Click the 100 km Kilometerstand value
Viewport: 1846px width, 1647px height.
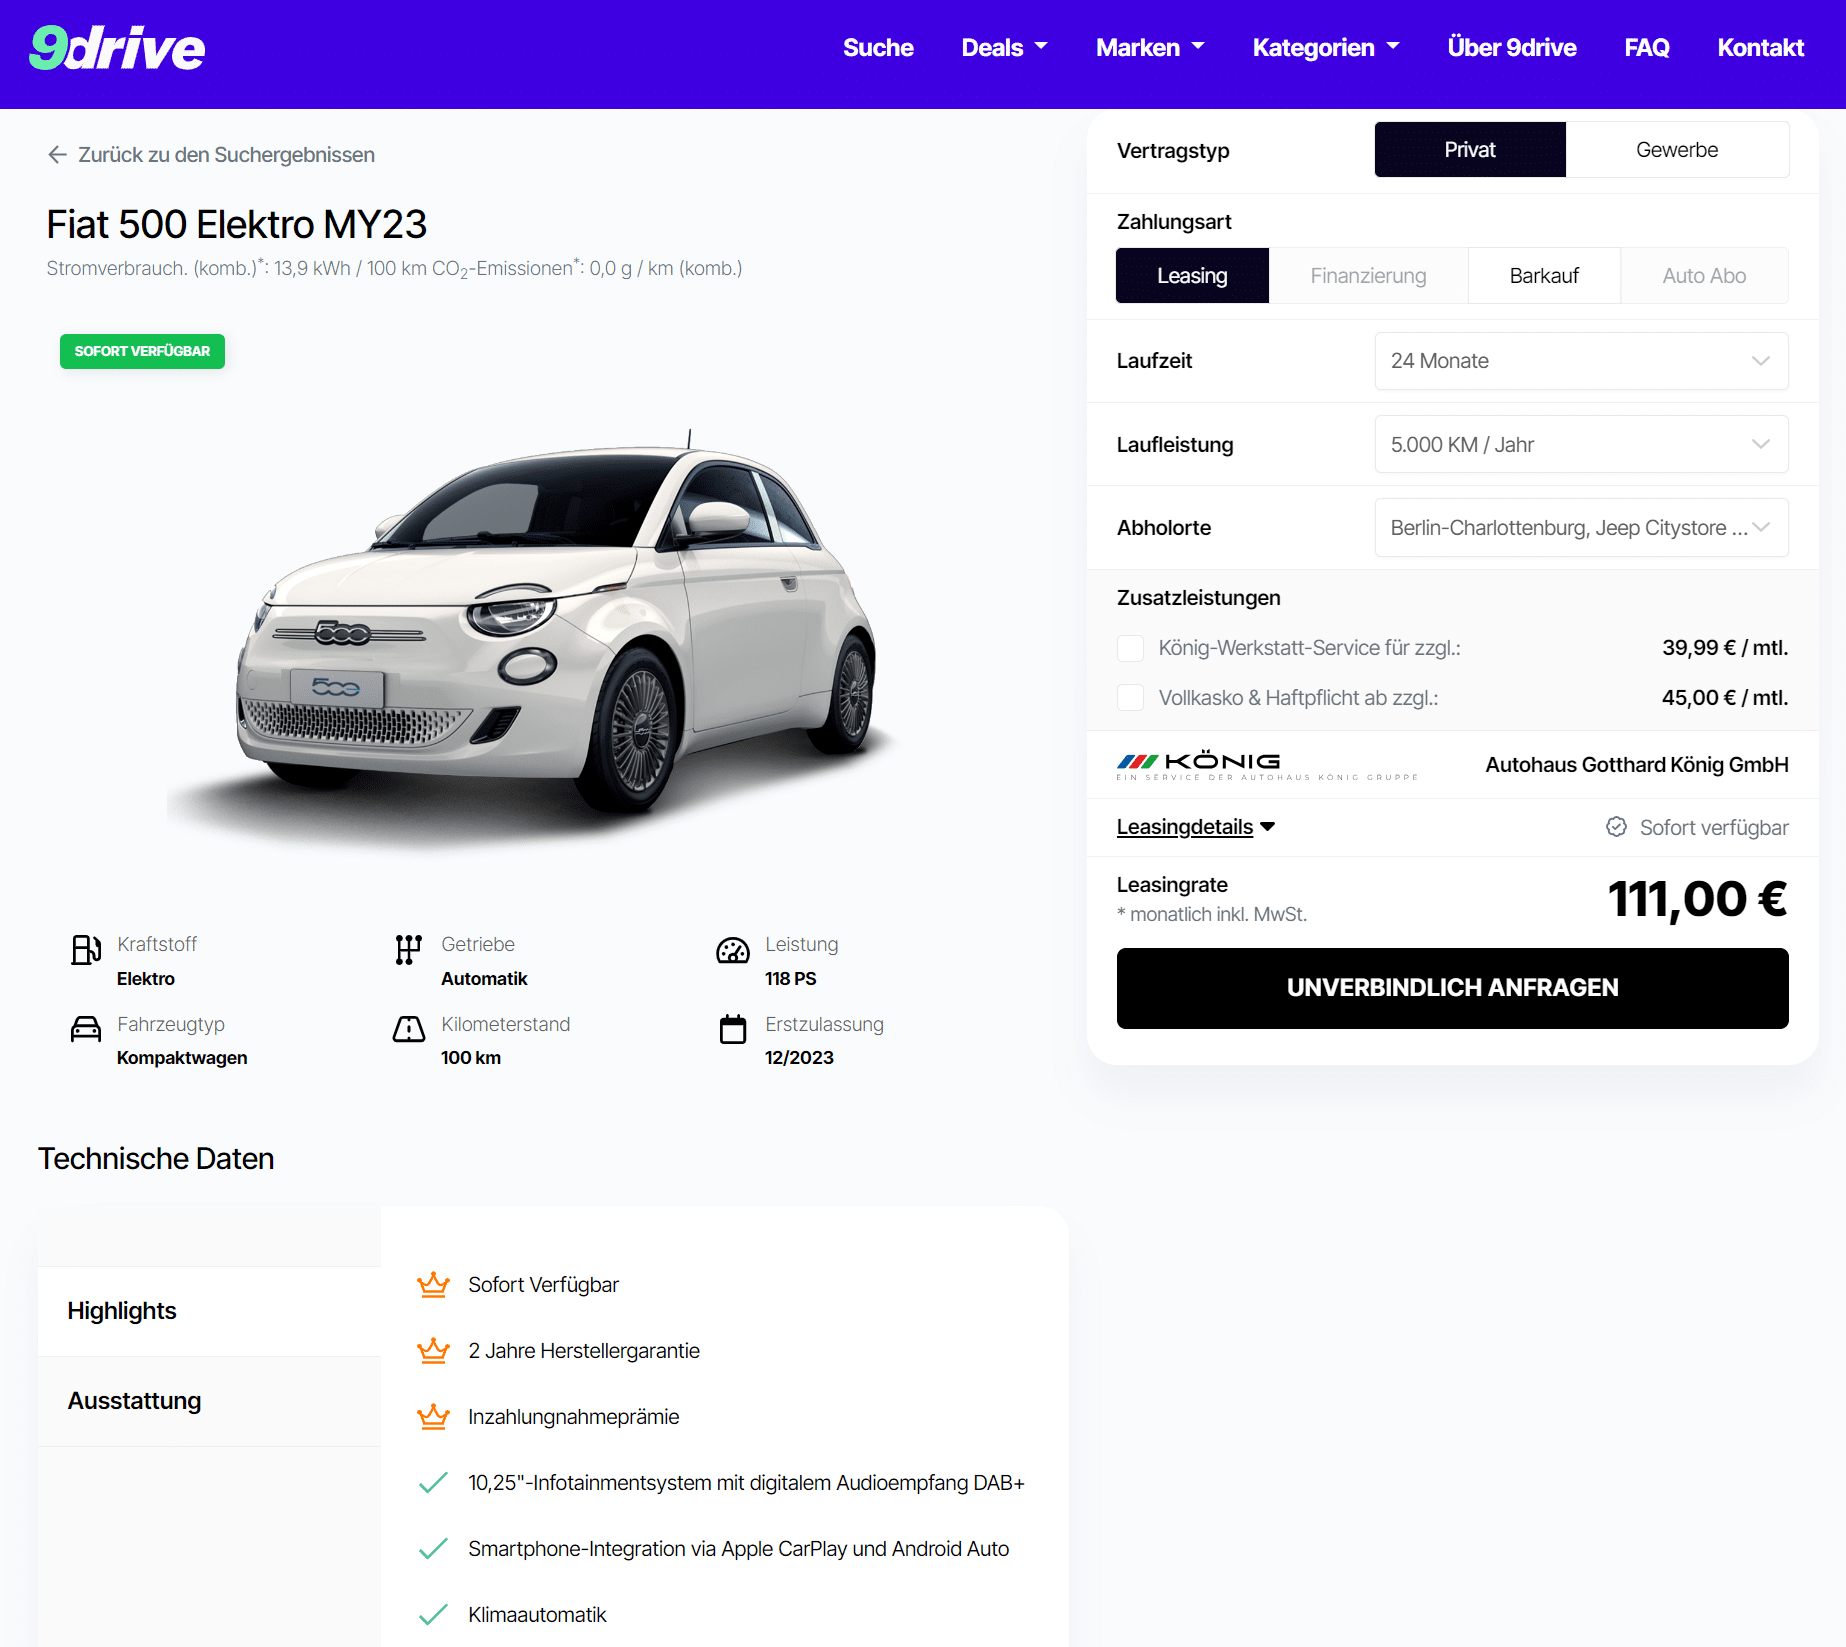pos(471,1058)
